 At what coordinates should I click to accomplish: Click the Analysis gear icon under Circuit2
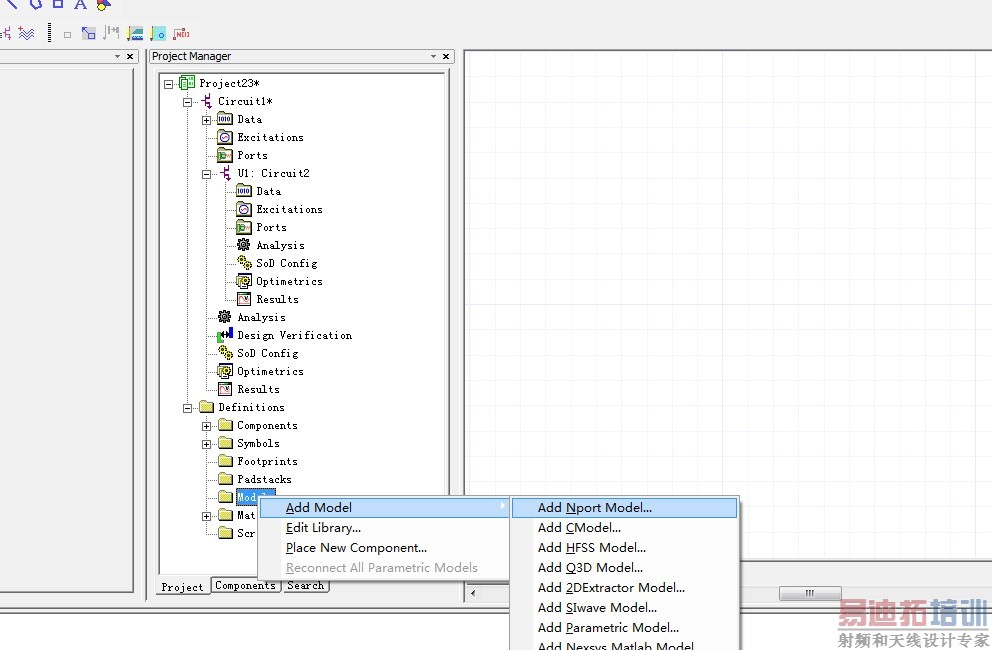pos(244,245)
